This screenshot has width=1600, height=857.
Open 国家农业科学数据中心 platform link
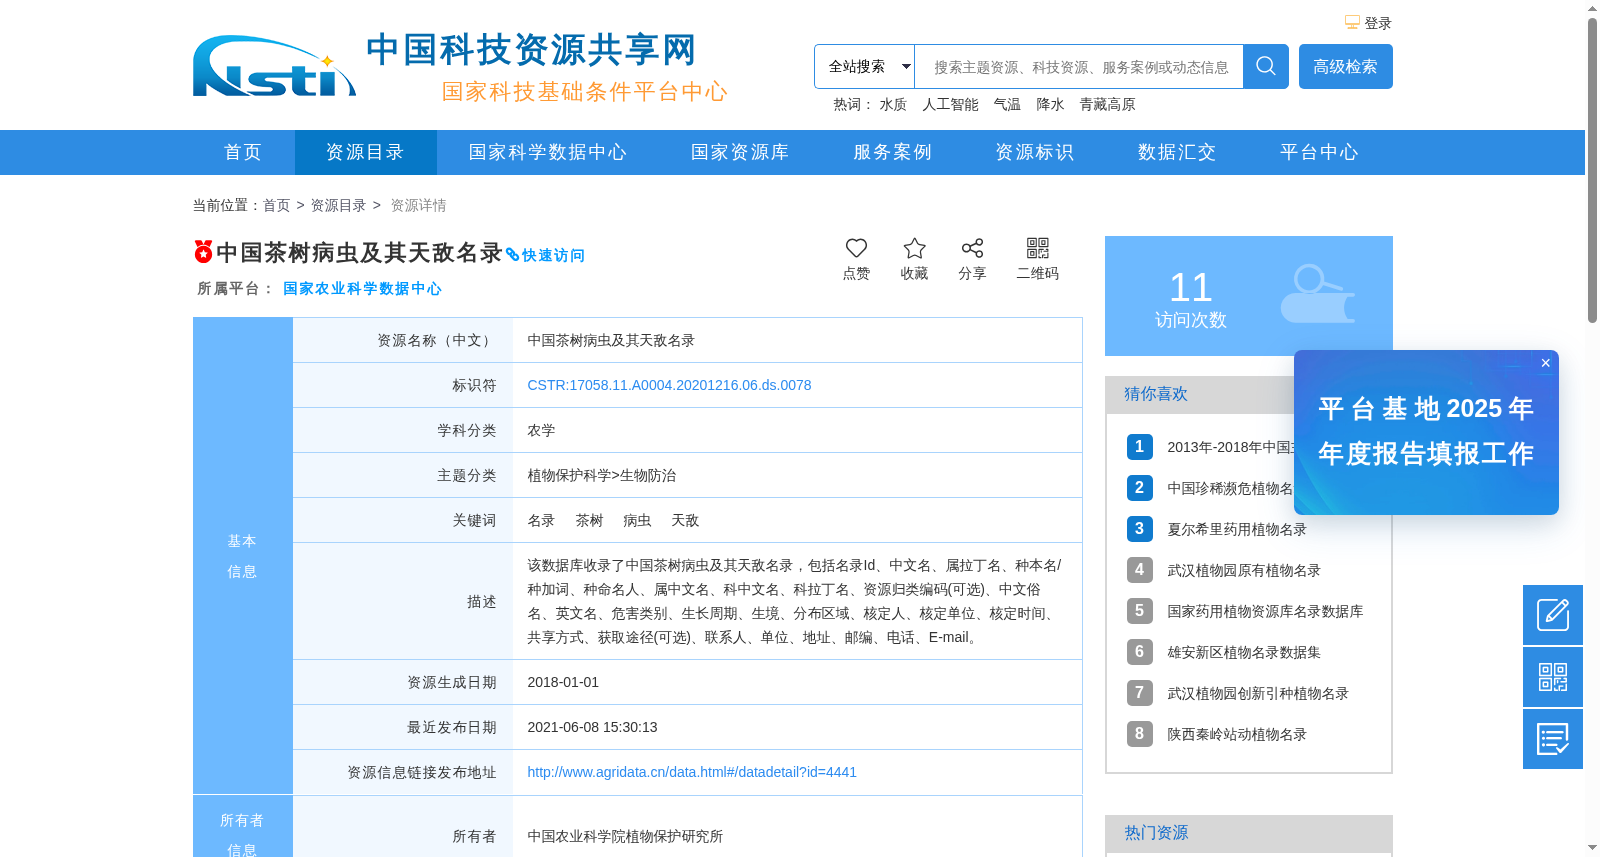click(362, 288)
